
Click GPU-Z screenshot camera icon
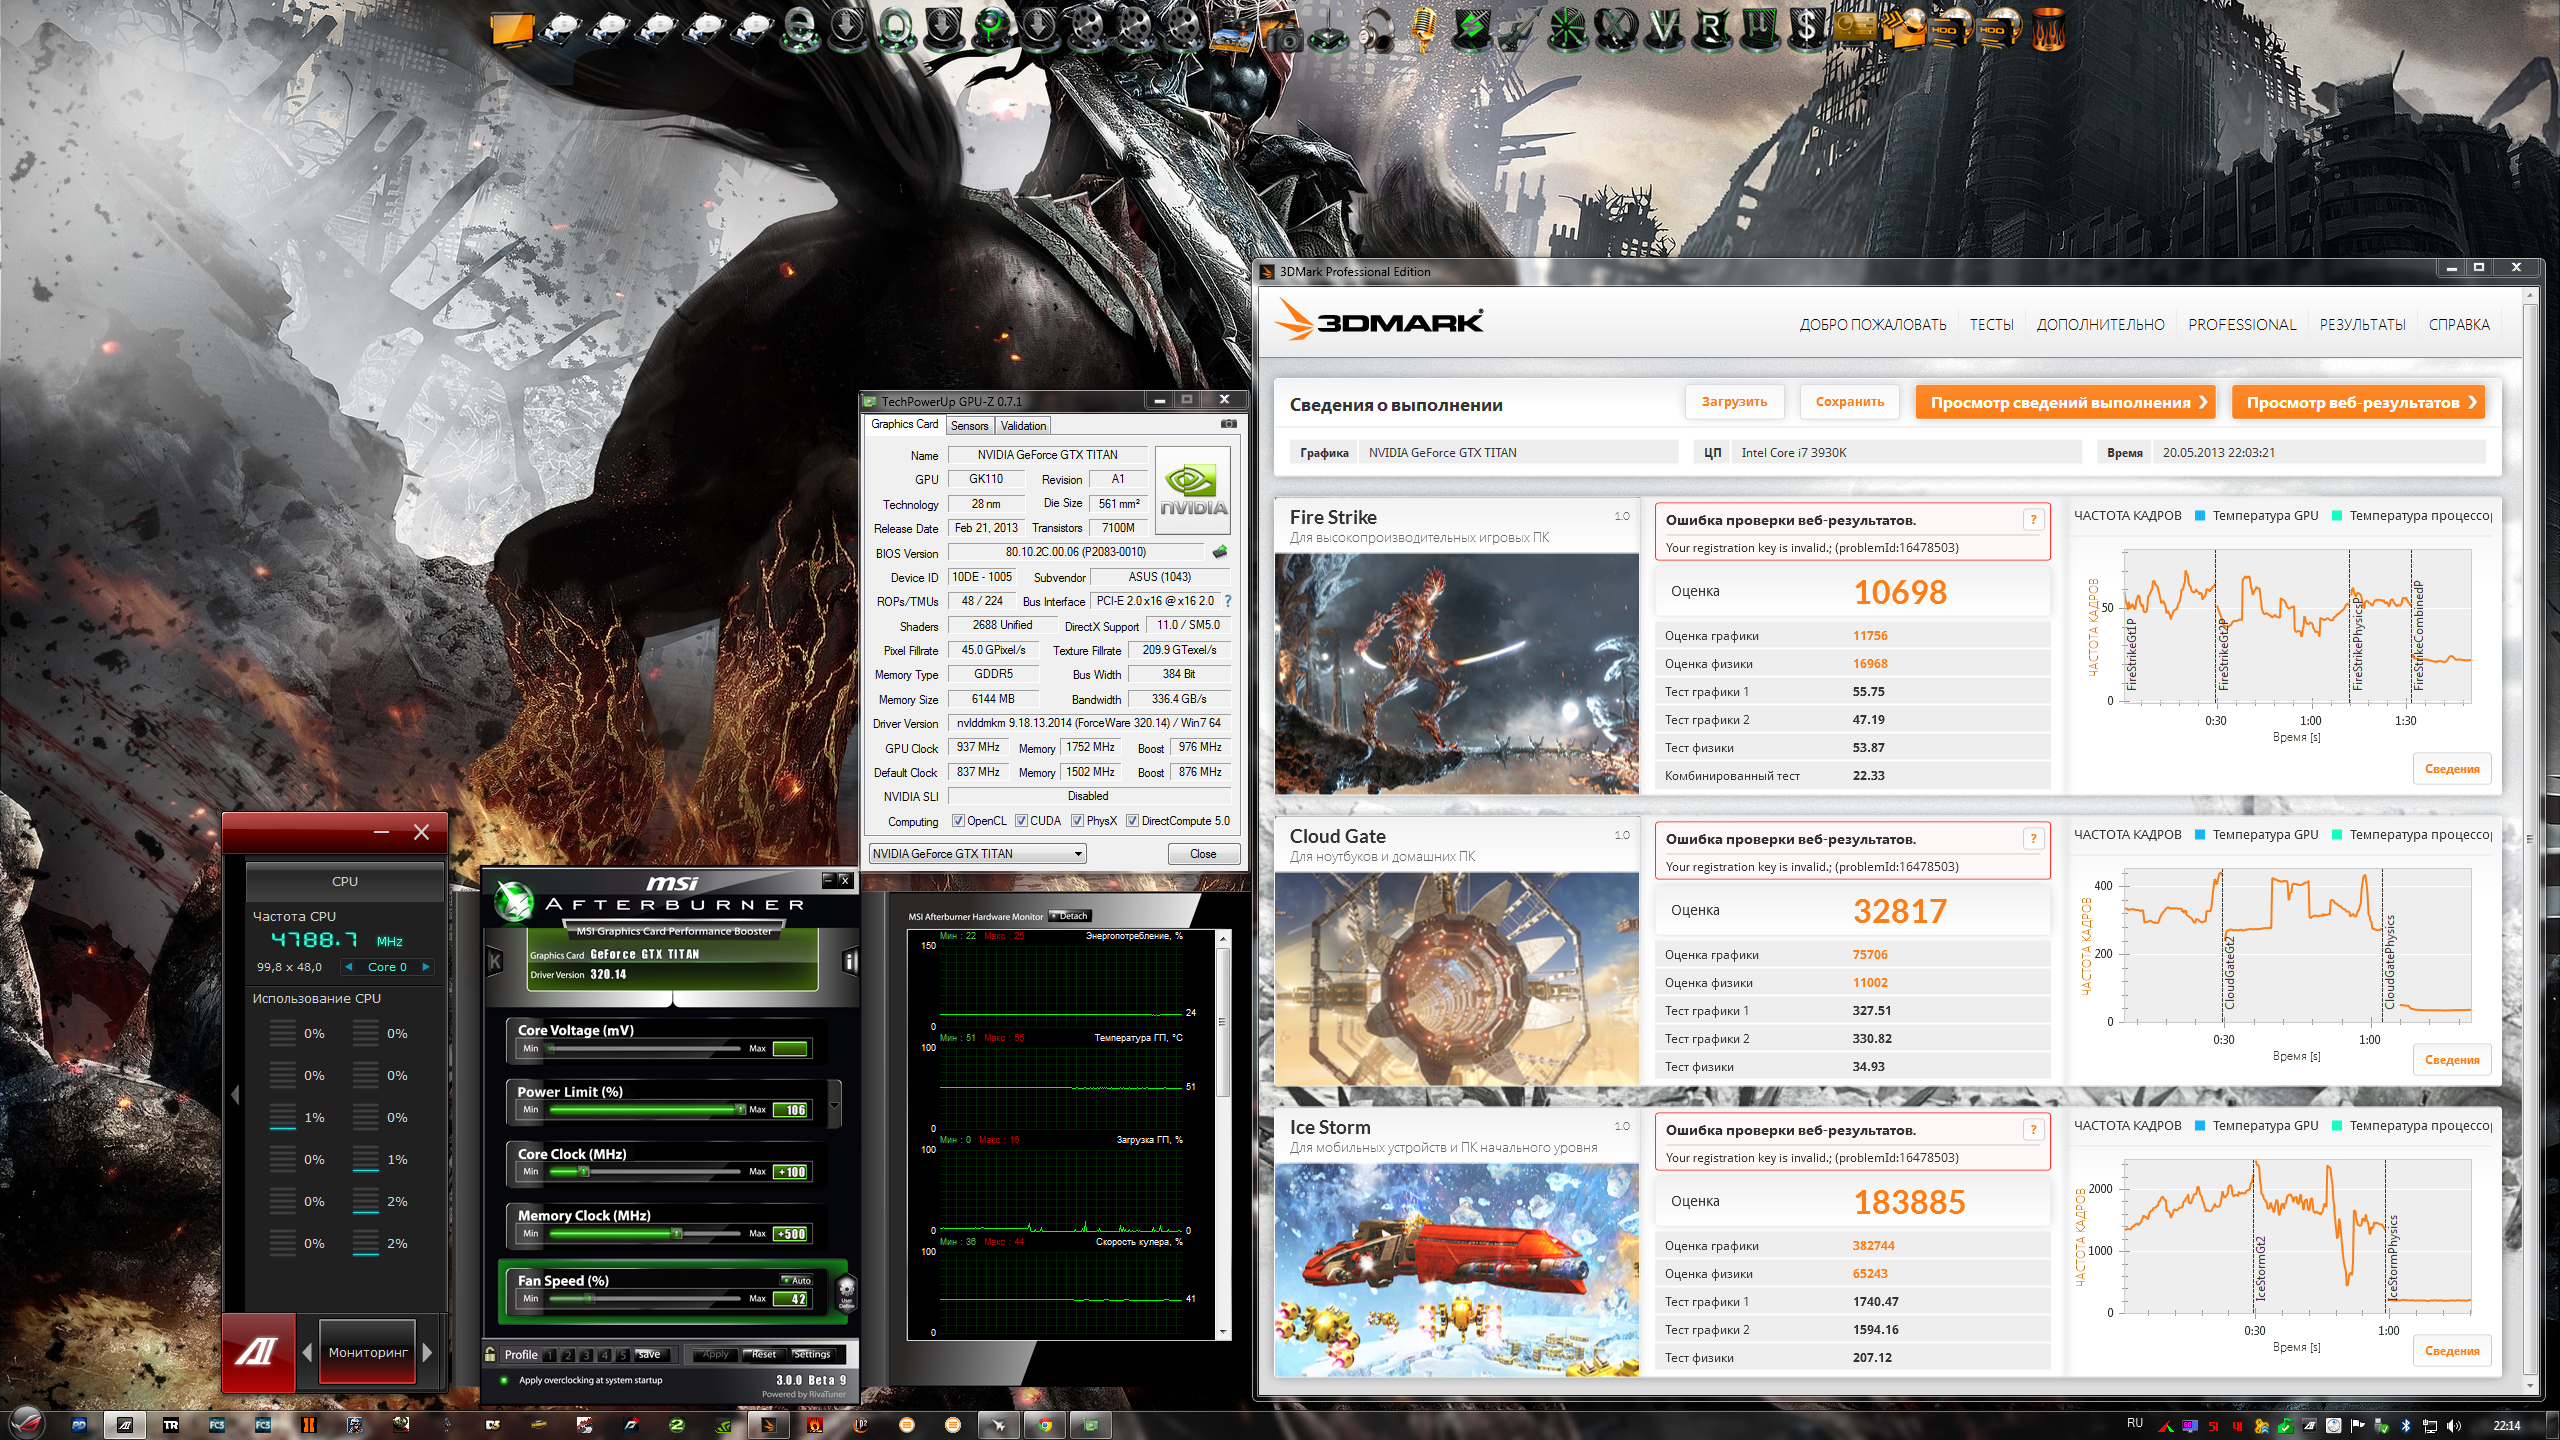coord(1228,425)
